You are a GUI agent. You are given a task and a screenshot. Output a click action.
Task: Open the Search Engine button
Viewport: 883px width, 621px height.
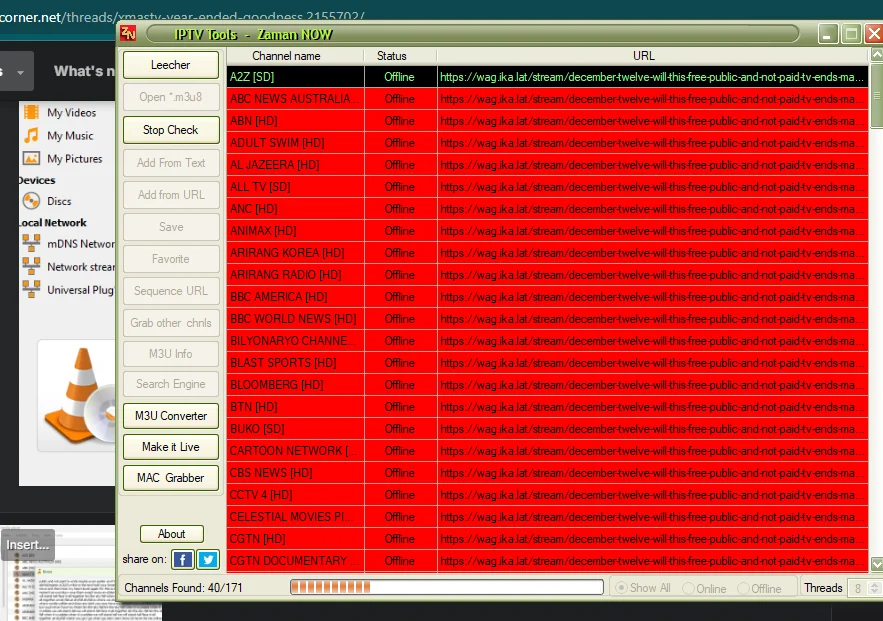(x=171, y=384)
